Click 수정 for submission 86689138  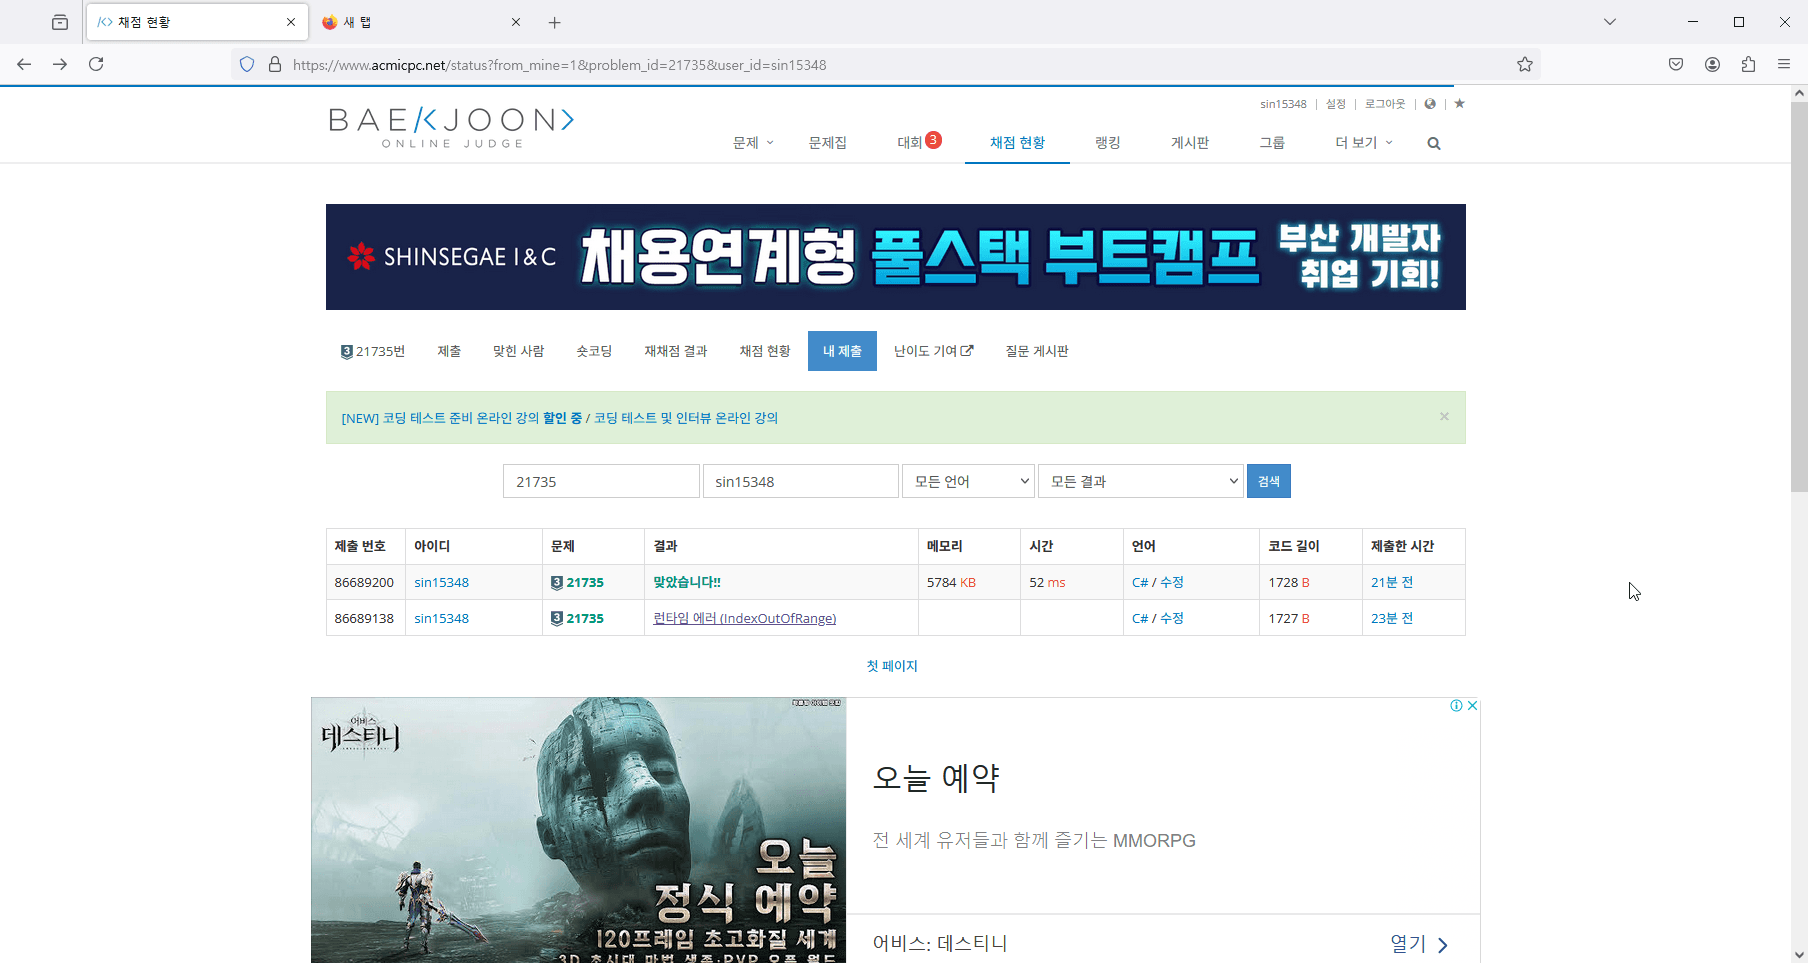click(x=1172, y=618)
